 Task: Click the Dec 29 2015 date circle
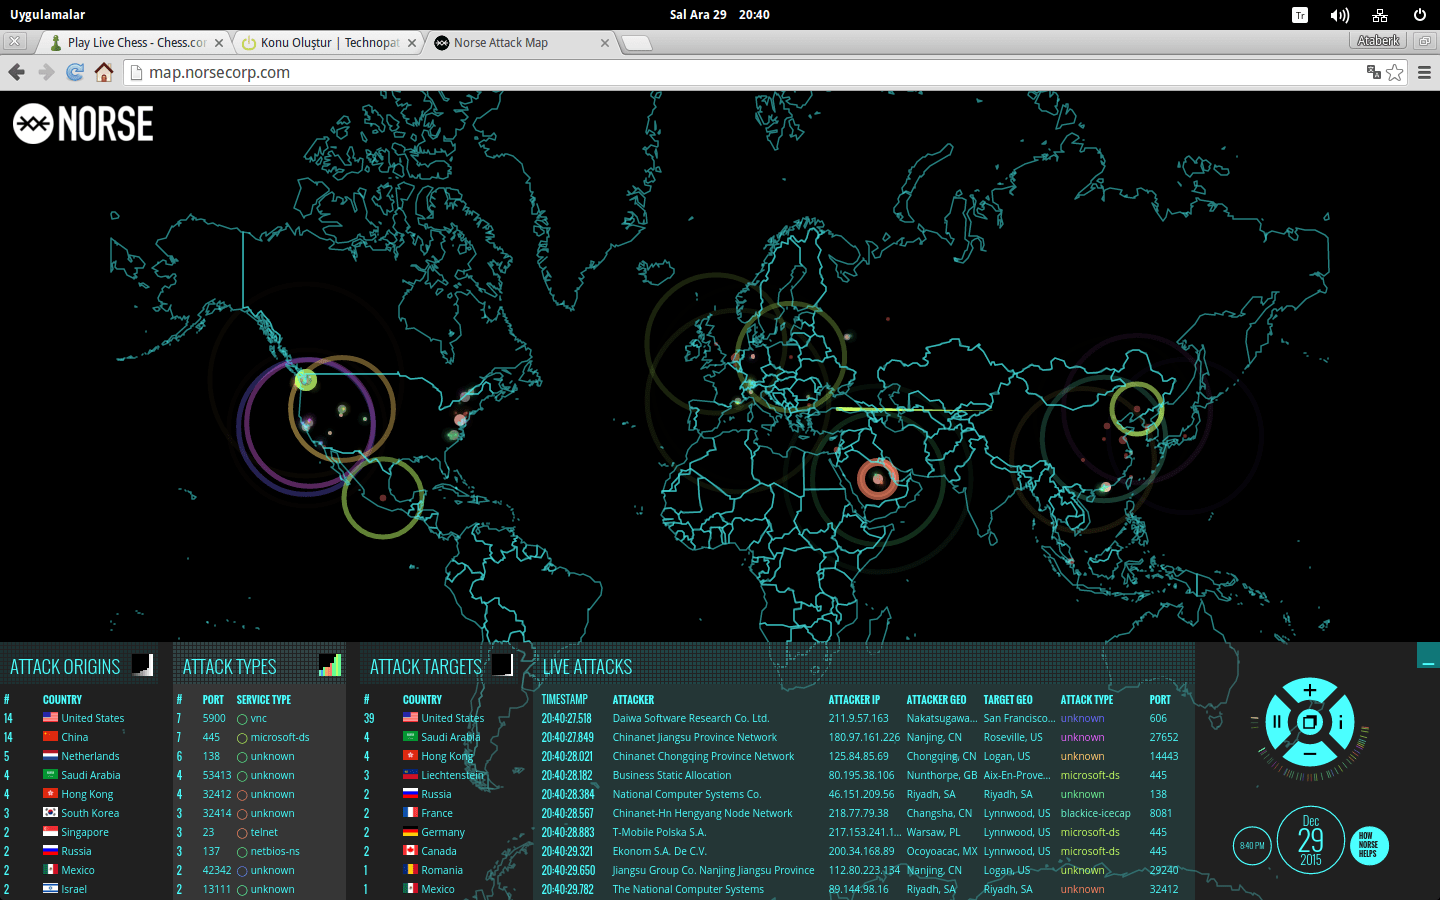coord(1311,840)
